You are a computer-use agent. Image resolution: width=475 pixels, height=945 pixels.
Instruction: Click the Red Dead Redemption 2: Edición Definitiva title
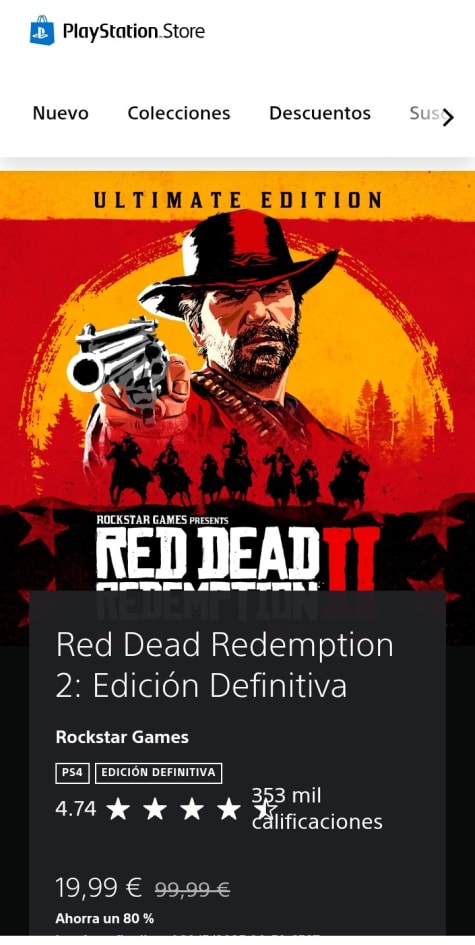pos(224,665)
